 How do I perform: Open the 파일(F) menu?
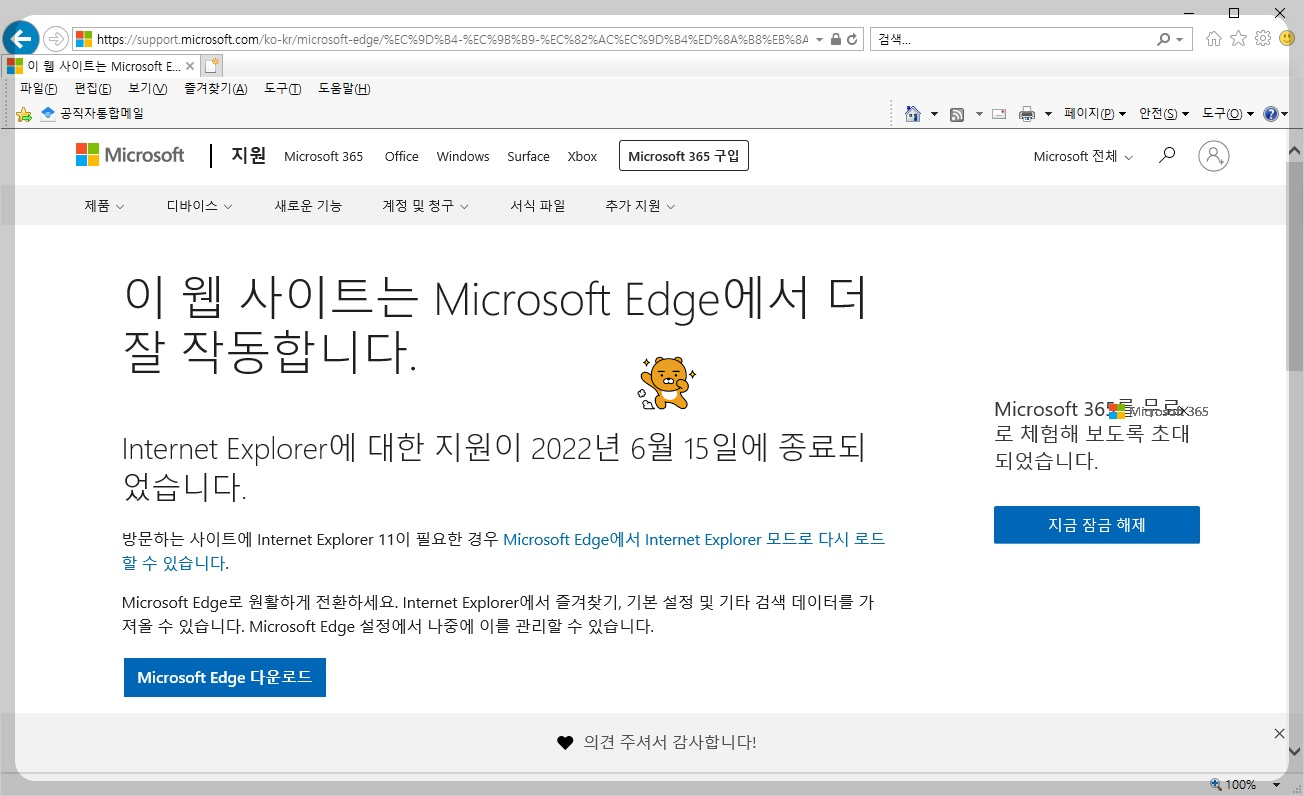click(39, 89)
